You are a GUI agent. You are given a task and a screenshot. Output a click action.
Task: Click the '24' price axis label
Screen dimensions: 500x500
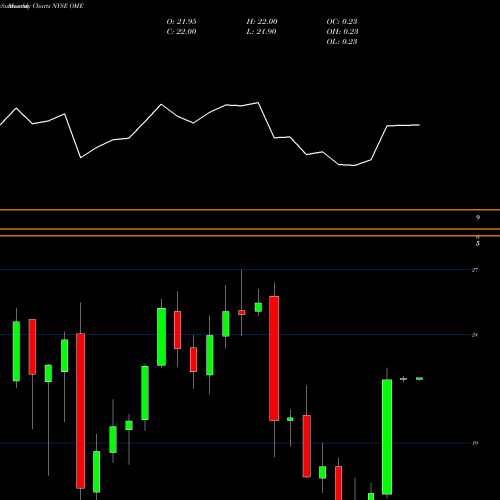pyautogui.click(x=475, y=335)
